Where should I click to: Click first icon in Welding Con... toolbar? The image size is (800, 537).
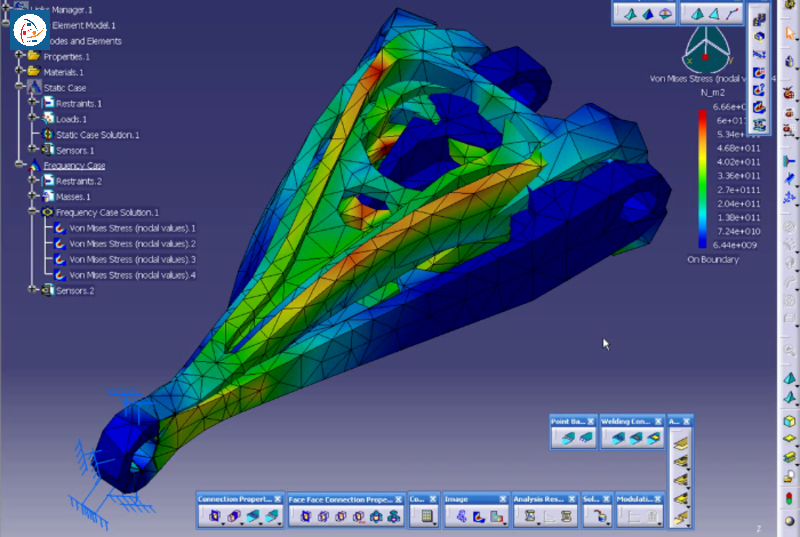pyautogui.click(x=618, y=438)
